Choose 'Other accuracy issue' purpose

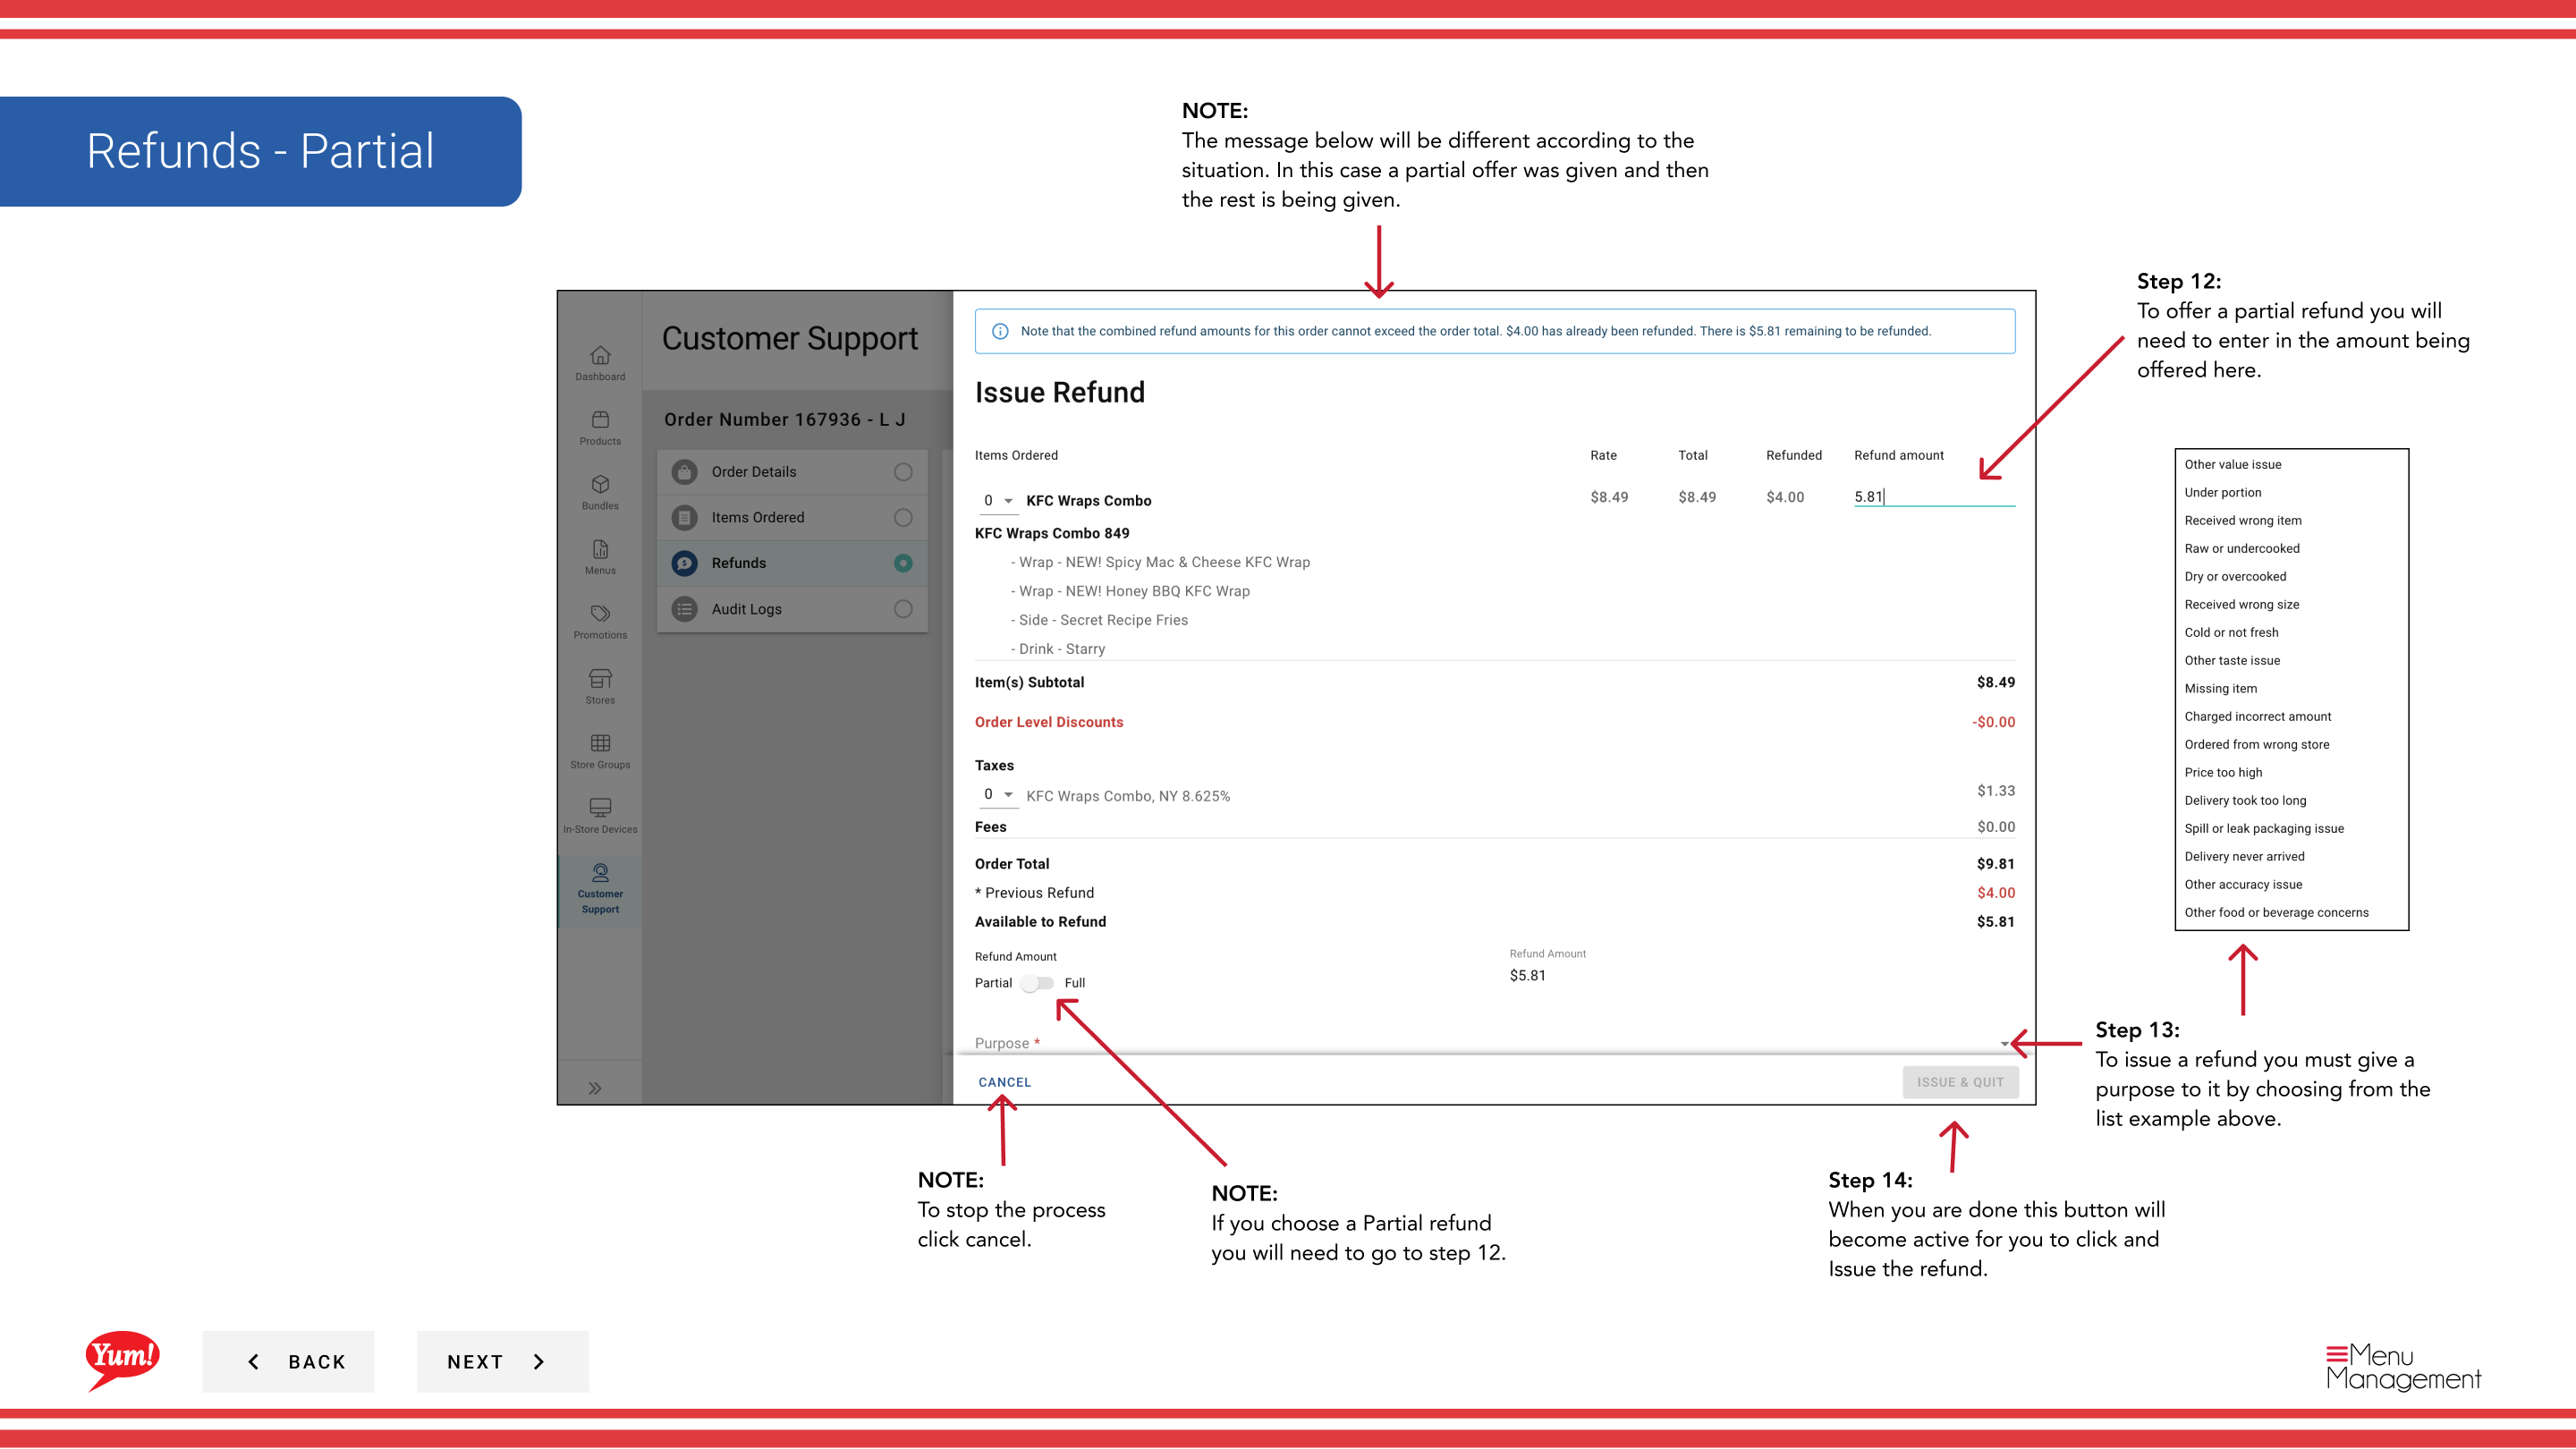(x=2244, y=884)
